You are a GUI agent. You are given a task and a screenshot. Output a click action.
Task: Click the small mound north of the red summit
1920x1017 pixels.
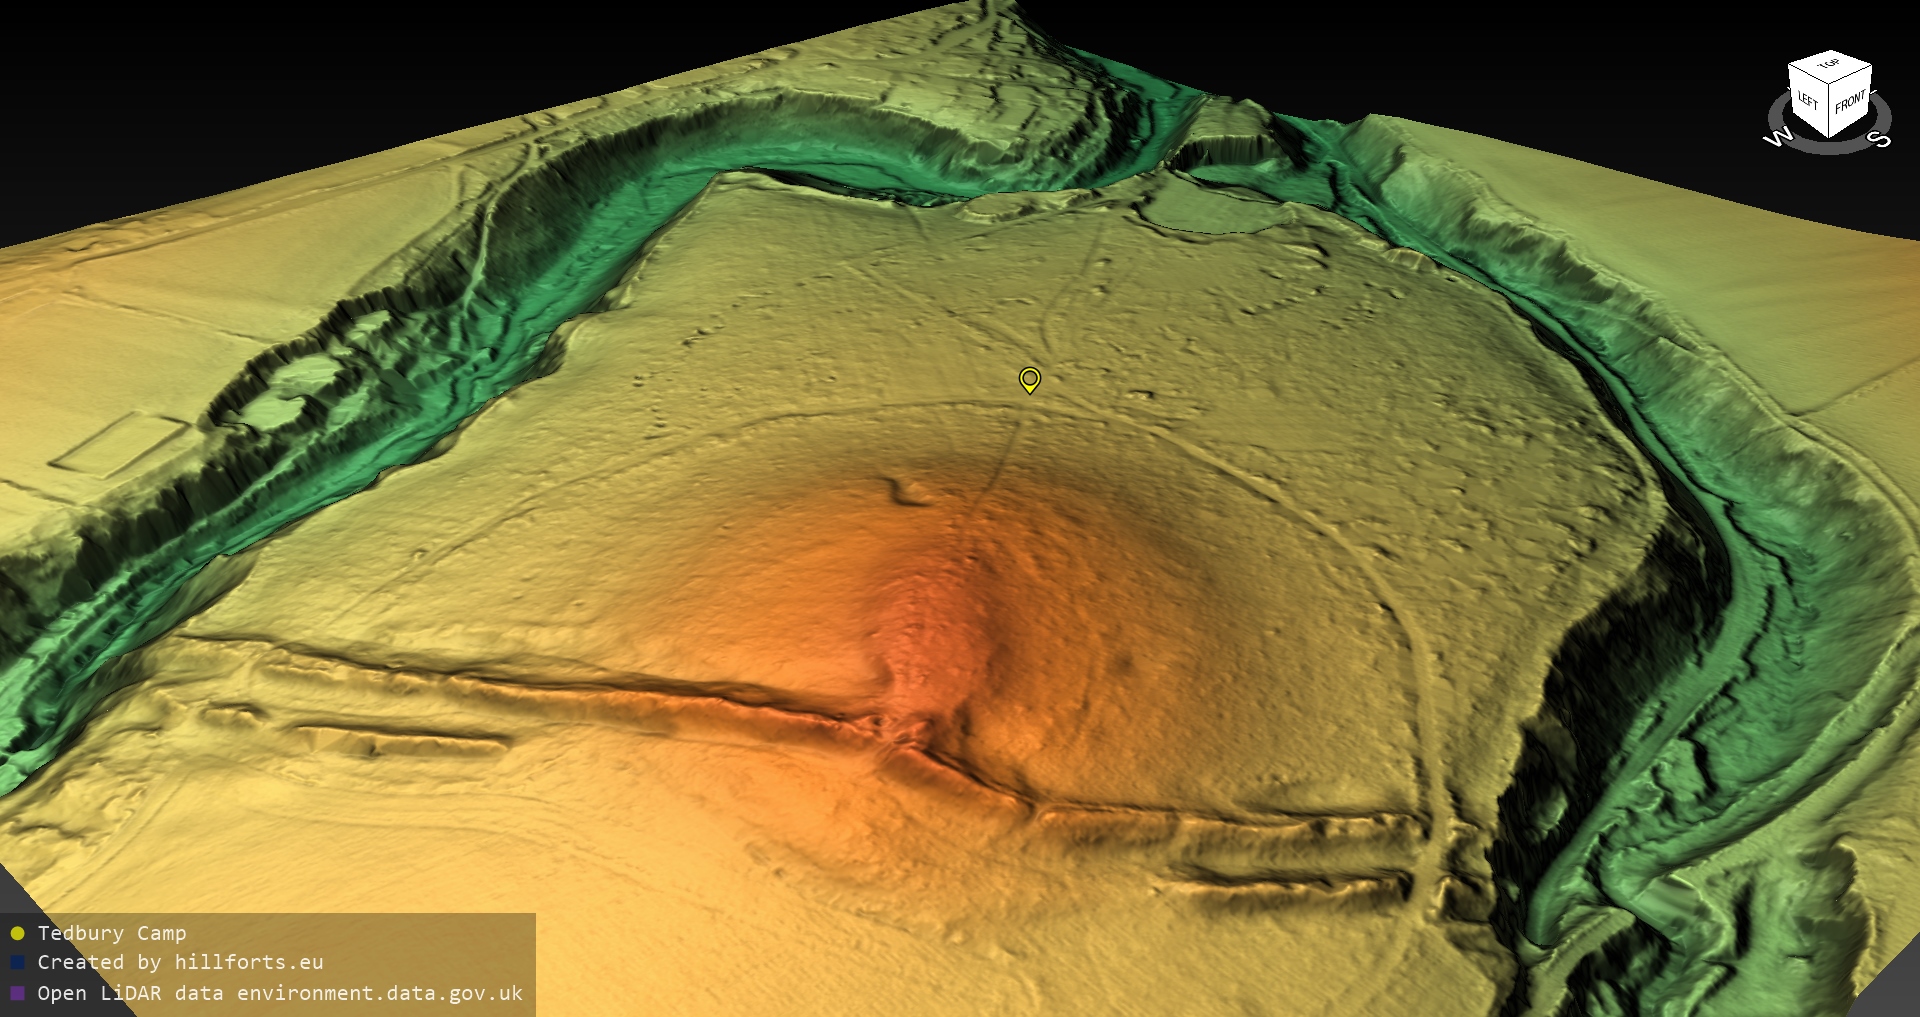[908, 491]
